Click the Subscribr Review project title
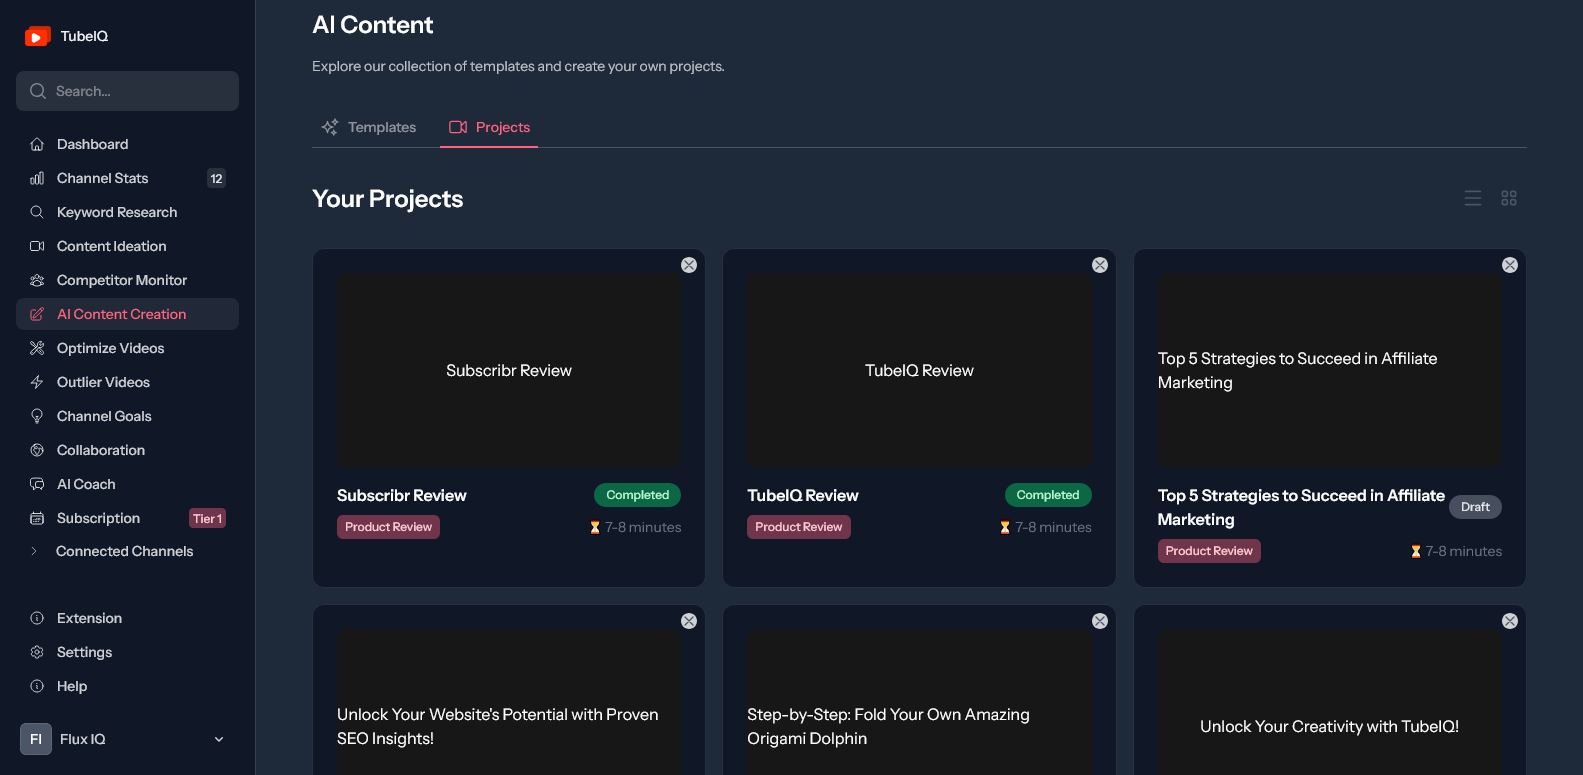This screenshot has width=1583, height=775. 402,495
